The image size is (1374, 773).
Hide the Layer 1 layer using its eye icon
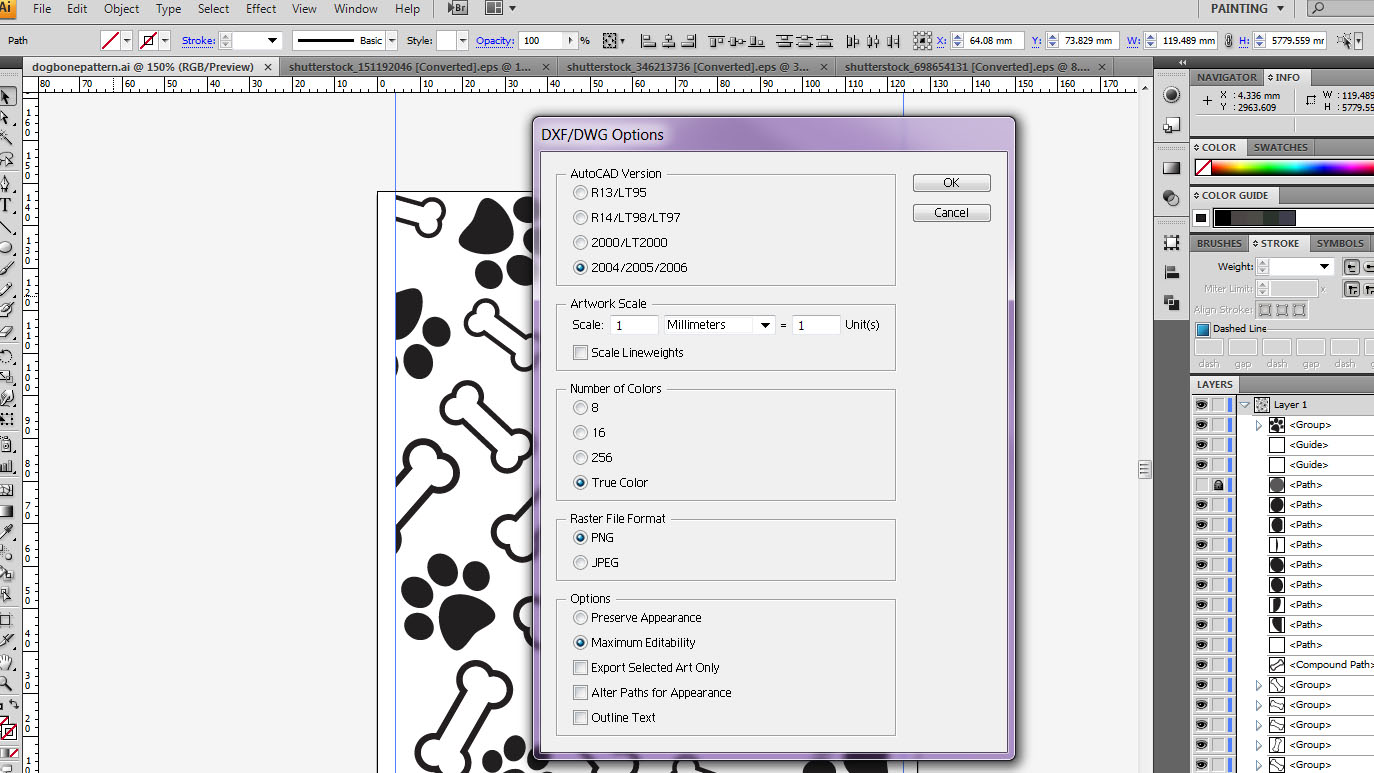click(1200, 404)
